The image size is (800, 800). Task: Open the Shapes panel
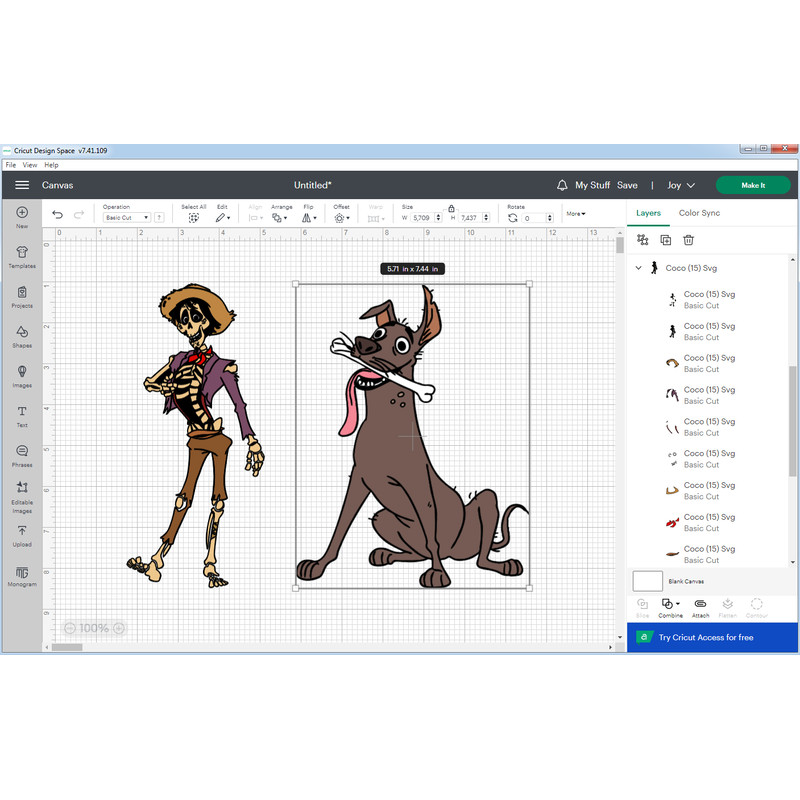coord(21,333)
